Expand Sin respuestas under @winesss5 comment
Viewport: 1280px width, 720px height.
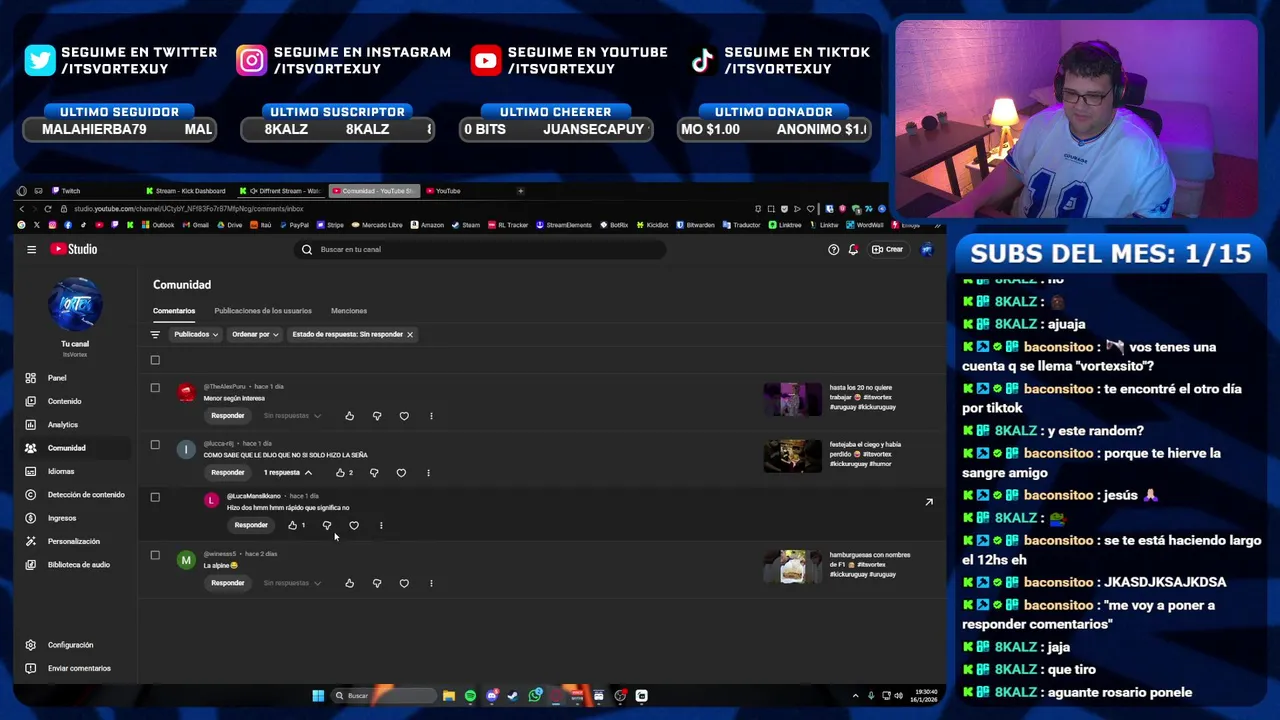point(292,583)
